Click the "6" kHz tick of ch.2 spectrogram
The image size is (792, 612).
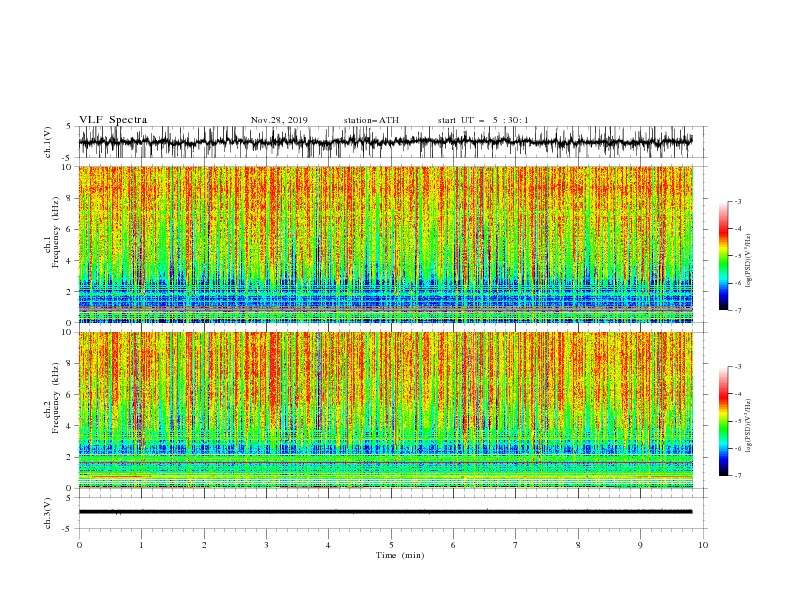coord(70,395)
